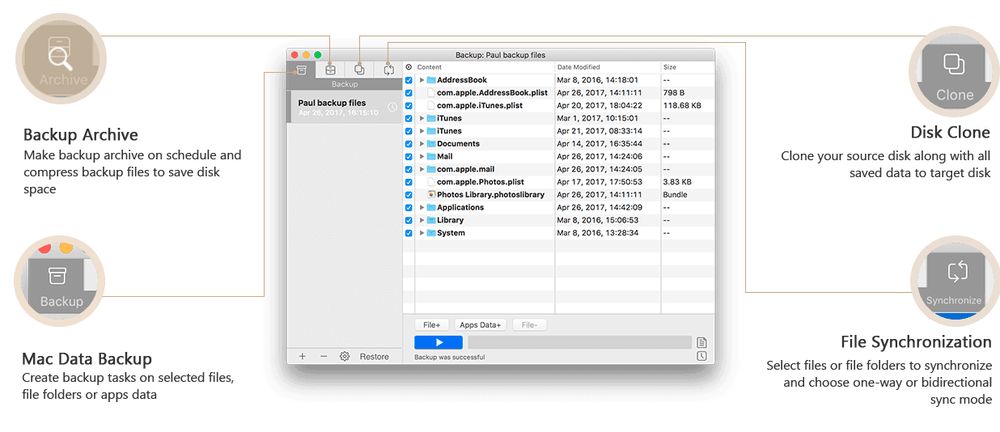This screenshot has width=1000, height=432.
Task: Expand the Mail folder triangle
Action: point(422,156)
